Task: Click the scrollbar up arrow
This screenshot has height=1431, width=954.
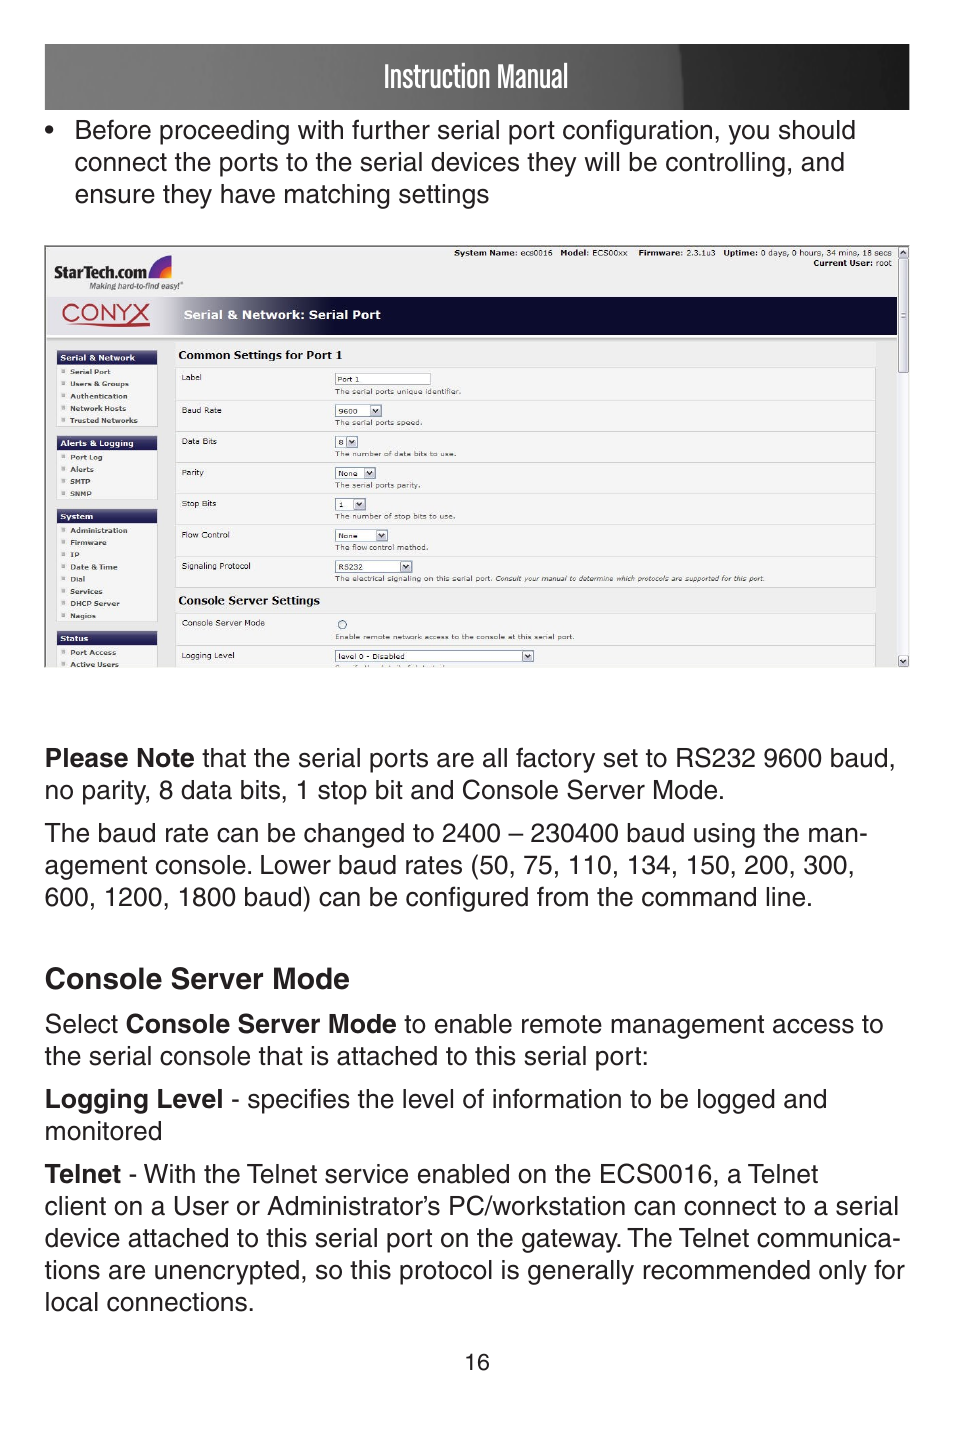Action: click(x=903, y=253)
